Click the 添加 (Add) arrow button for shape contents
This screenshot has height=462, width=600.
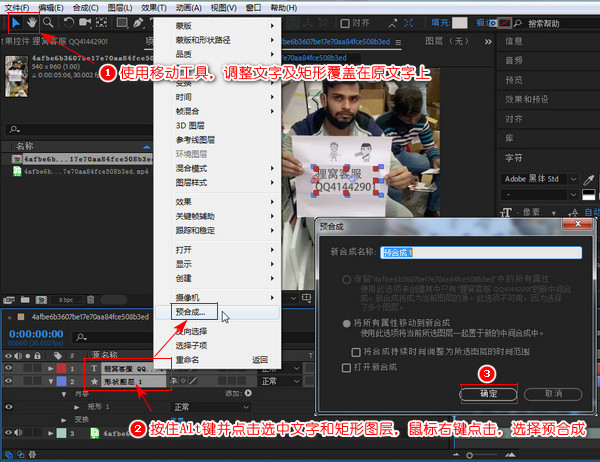pos(248,393)
